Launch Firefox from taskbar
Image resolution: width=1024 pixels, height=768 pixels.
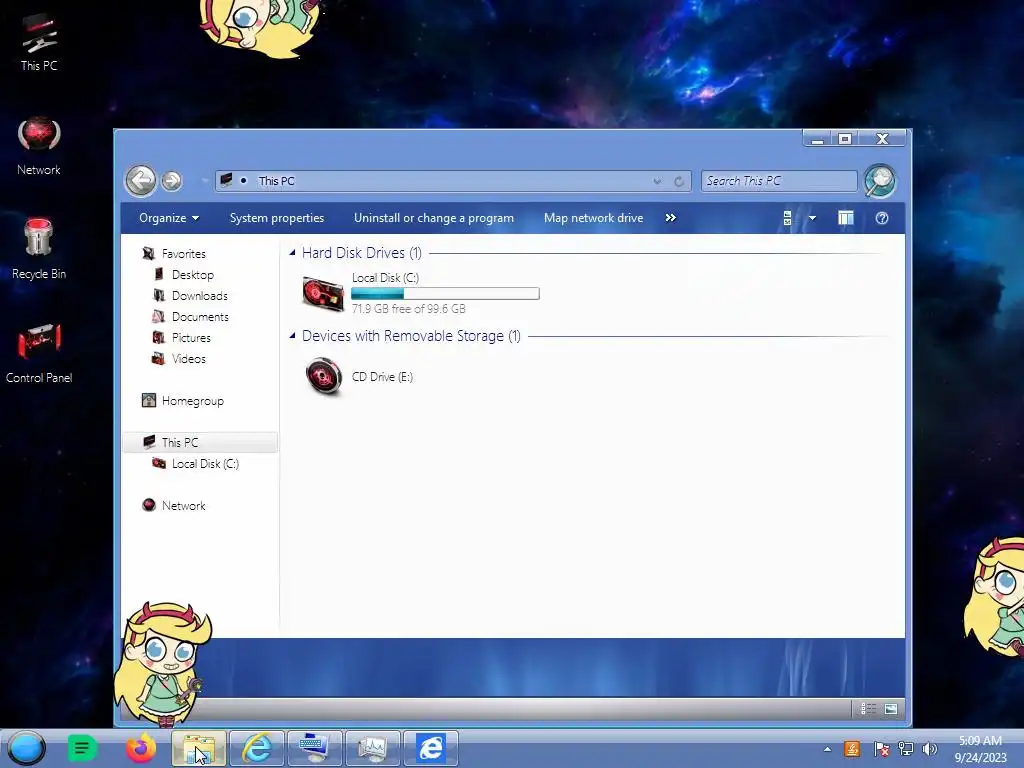[x=141, y=748]
